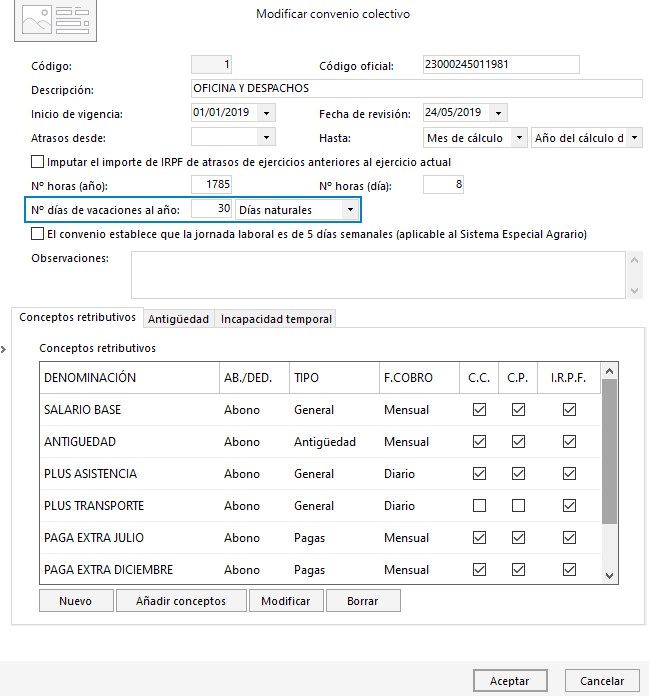Screen dimensions: 649x696
Task: Click the Añadir conceptos button
Action: (181, 601)
